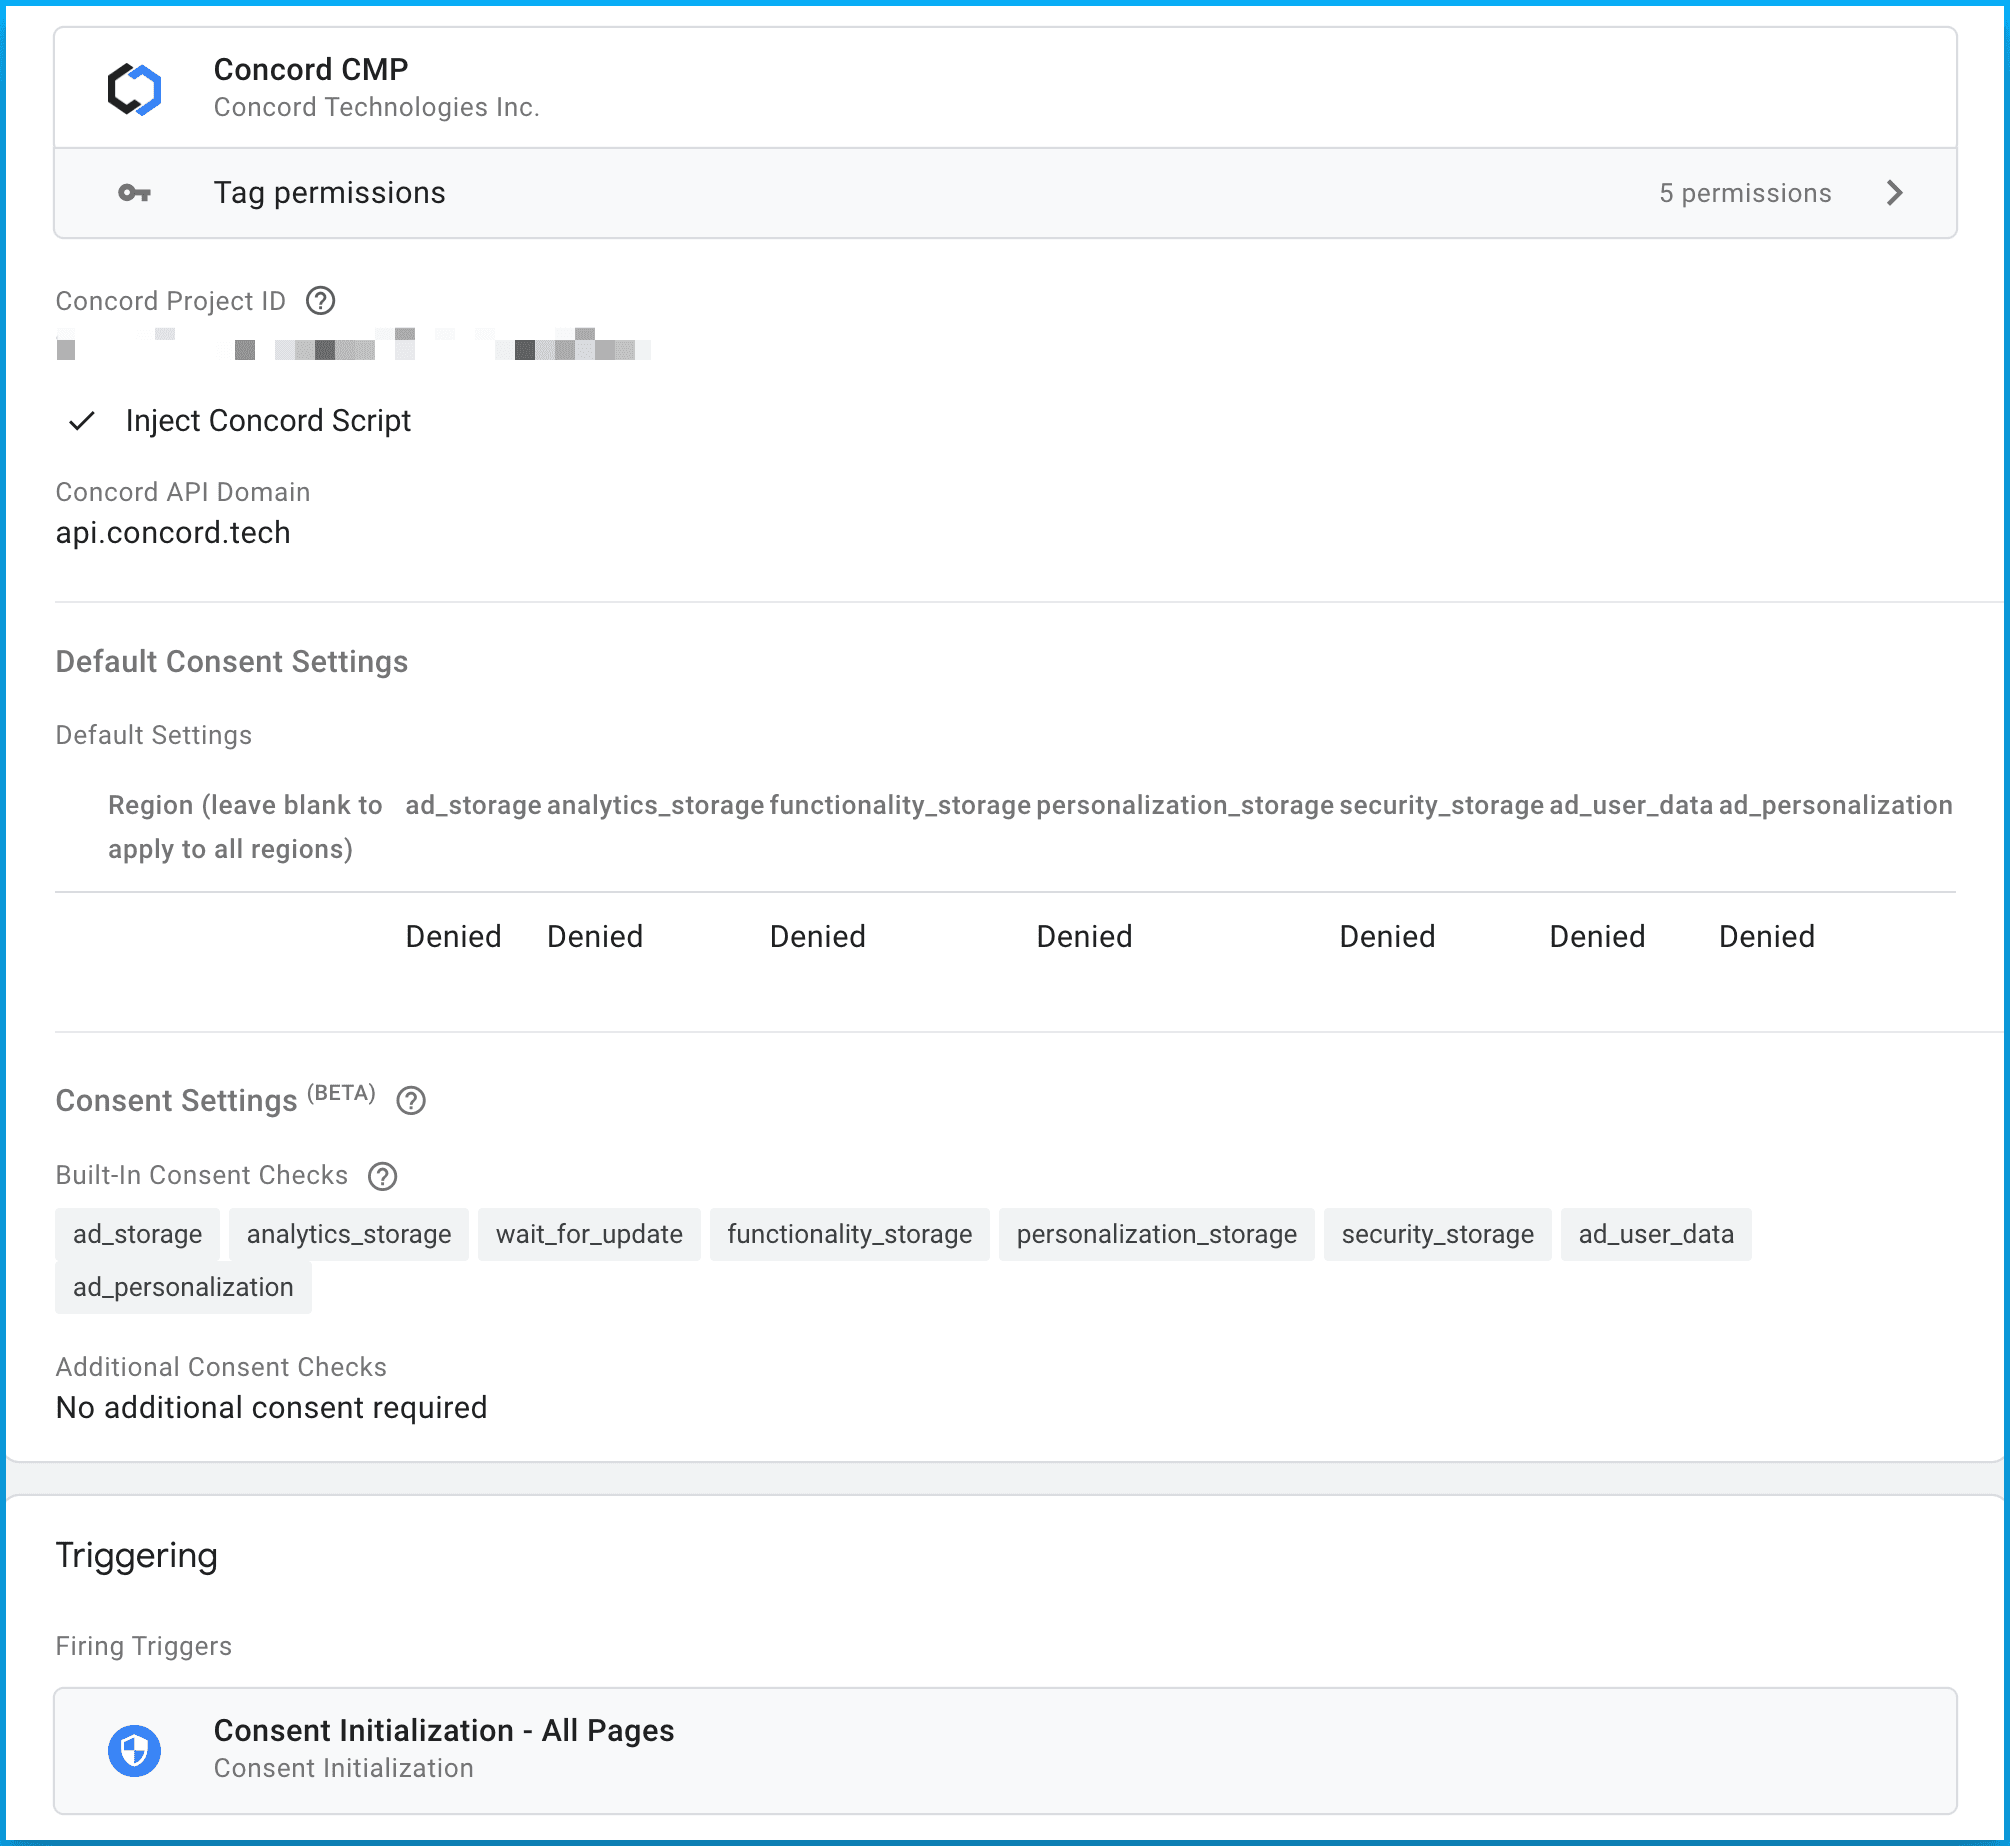This screenshot has height=1846, width=2010.
Task: Click the Tag permissions key icon
Action: (x=134, y=193)
